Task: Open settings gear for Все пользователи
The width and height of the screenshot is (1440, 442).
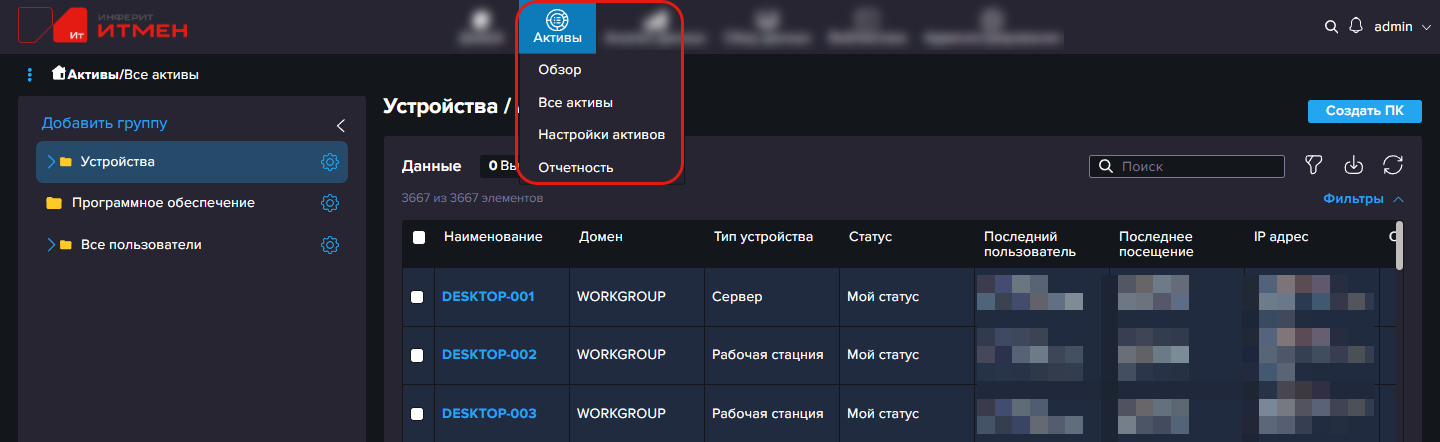Action: pyautogui.click(x=330, y=245)
